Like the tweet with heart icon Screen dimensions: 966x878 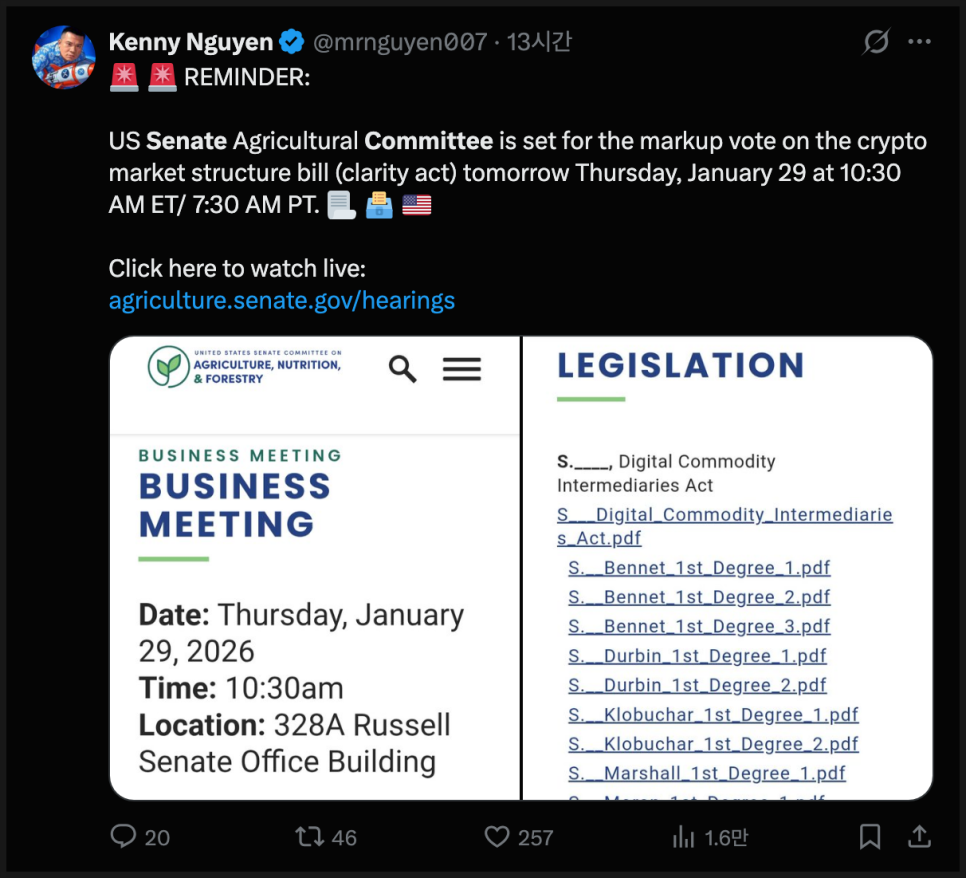click(497, 836)
